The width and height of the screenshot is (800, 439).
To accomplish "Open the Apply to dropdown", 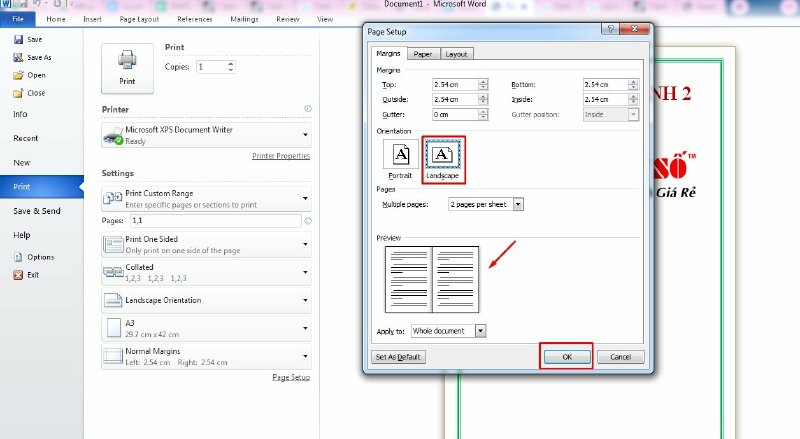I will click(481, 330).
